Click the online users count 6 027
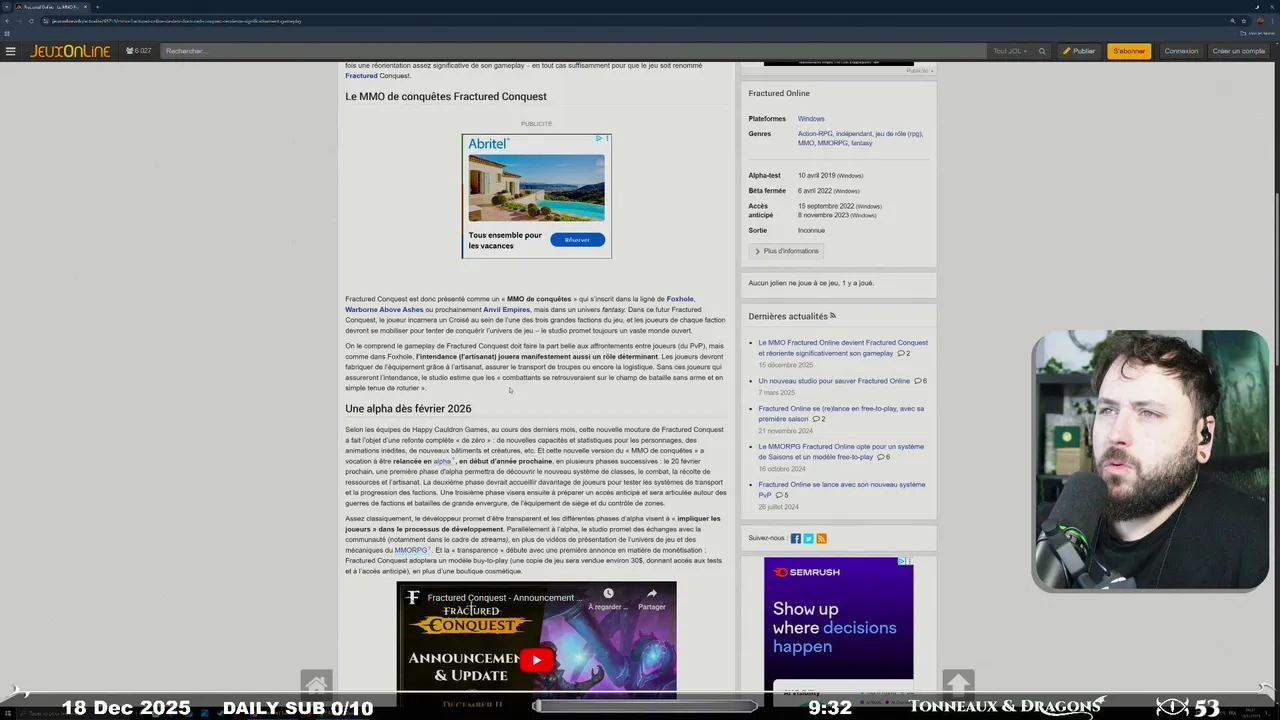1280x720 pixels. tap(139, 51)
